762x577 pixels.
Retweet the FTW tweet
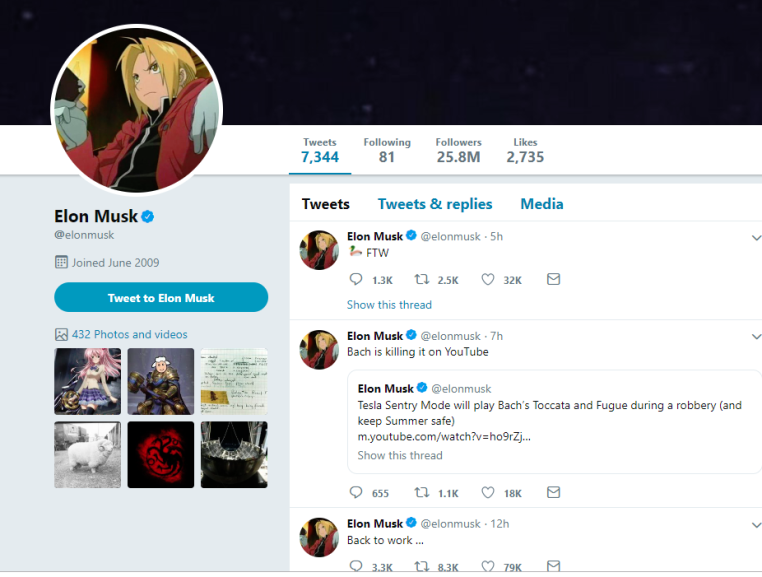coord(422,280)
